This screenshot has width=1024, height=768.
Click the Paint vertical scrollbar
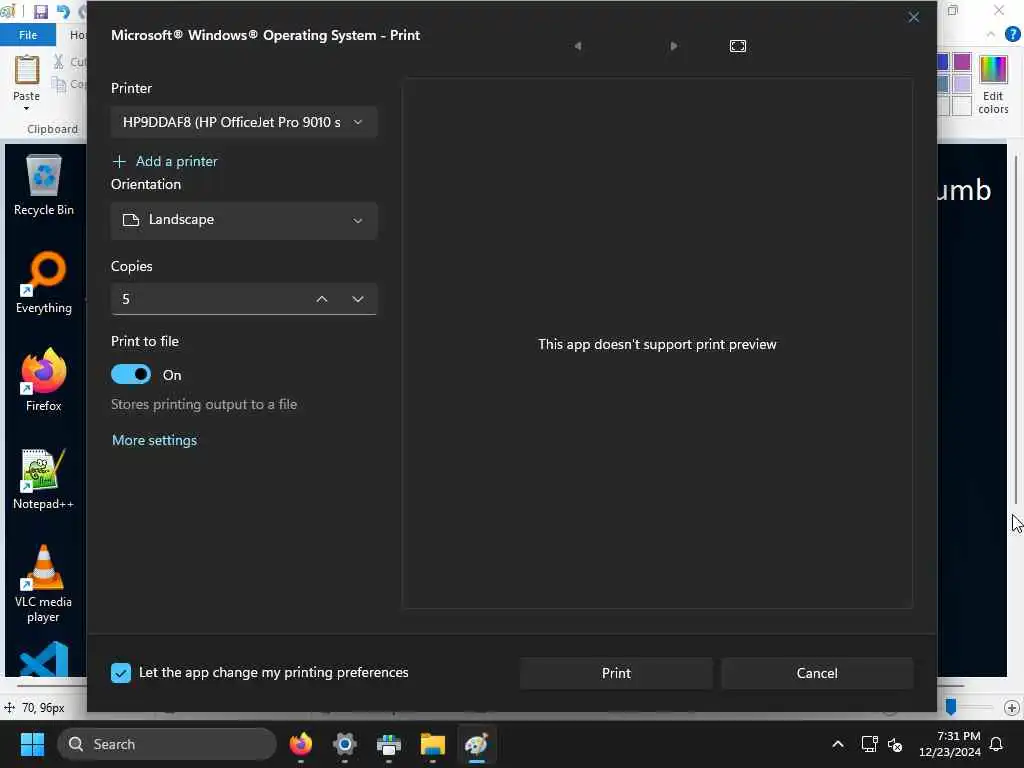1016,330
